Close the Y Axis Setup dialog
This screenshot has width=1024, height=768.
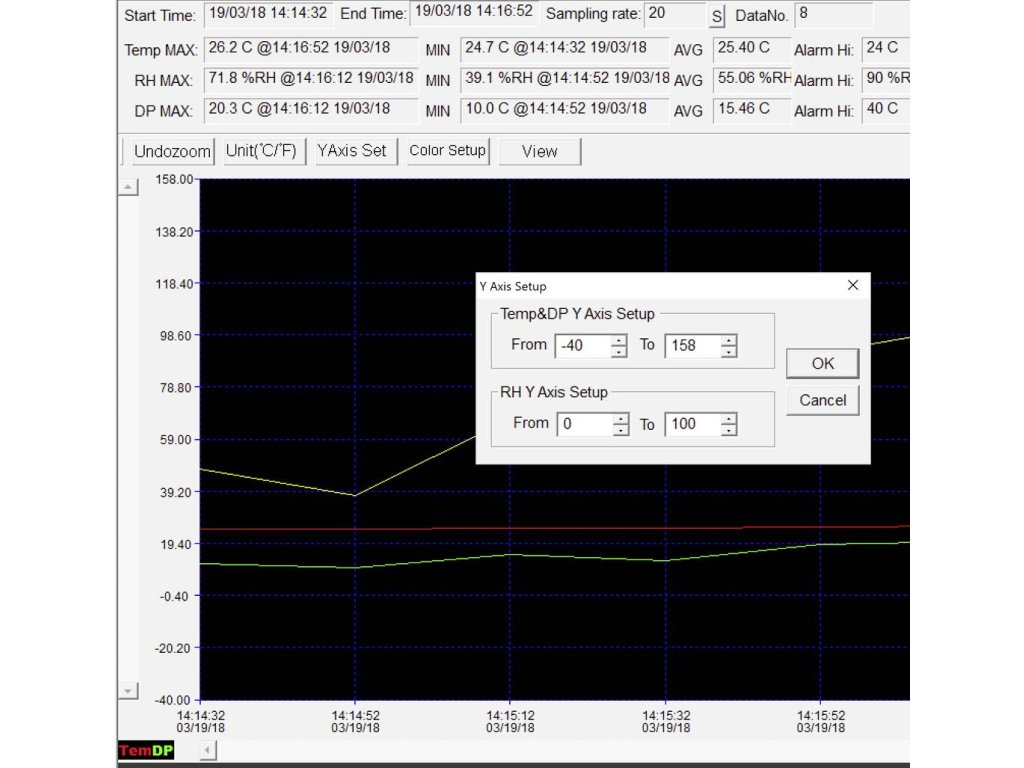[x=852, y=285]
